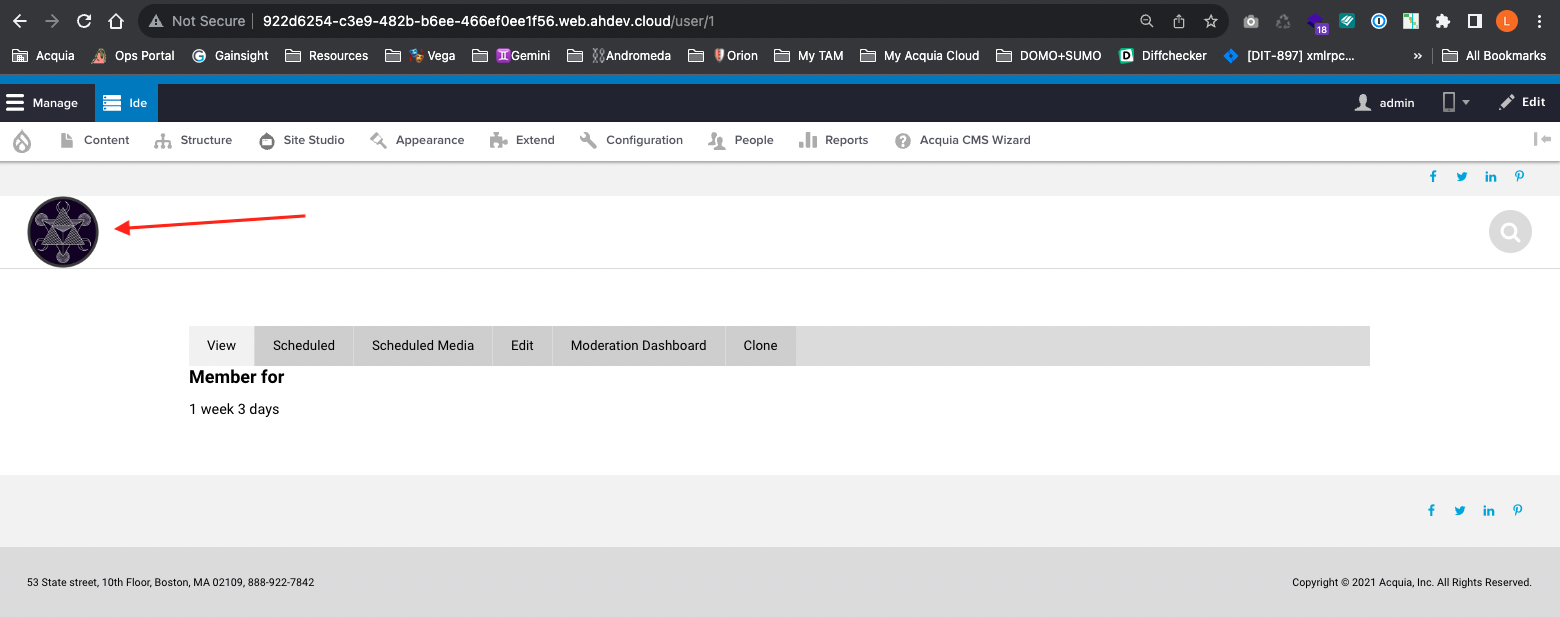Image resolution: width=1560 pixels, height=617 pixels.
Task: Toggle Edit mode with pencil button
Action: 1522,103
